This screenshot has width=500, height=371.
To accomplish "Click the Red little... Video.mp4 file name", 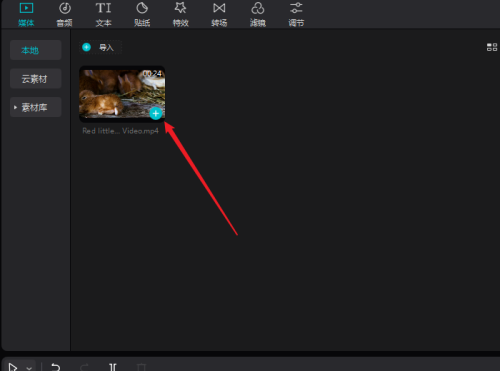I will [120, 131].
